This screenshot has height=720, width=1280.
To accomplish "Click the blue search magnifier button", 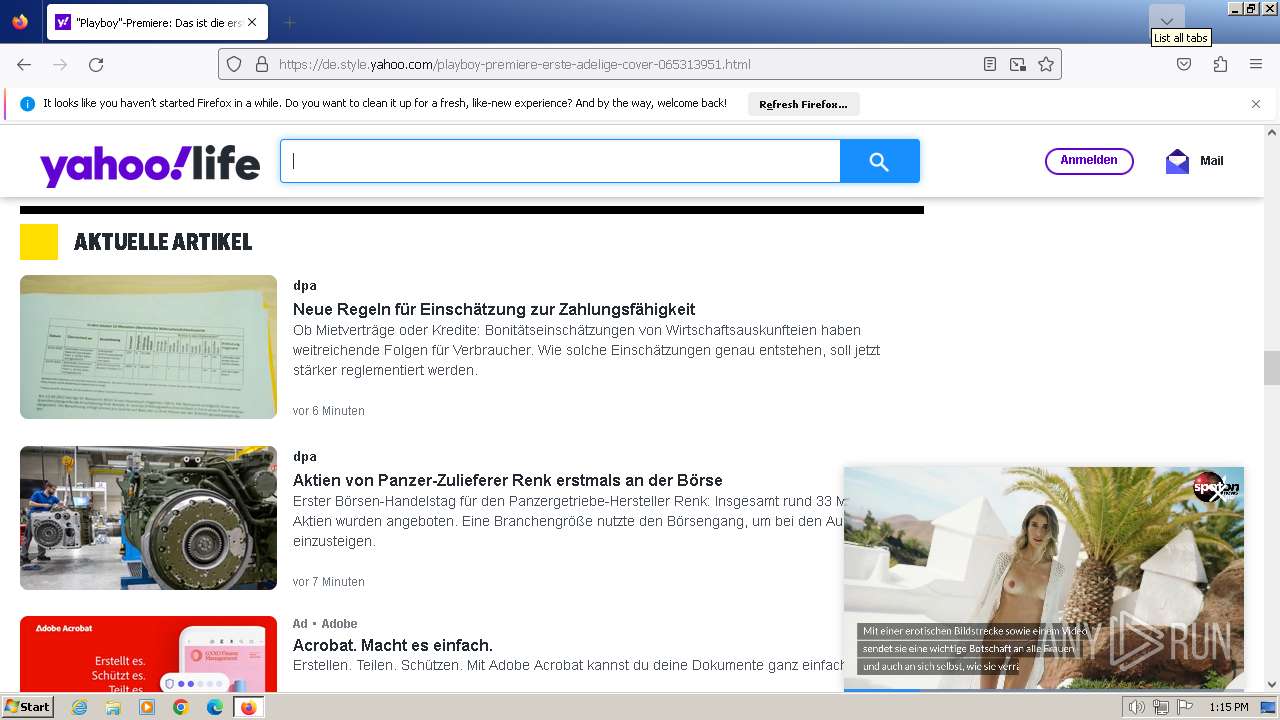I will click(879, 161).
